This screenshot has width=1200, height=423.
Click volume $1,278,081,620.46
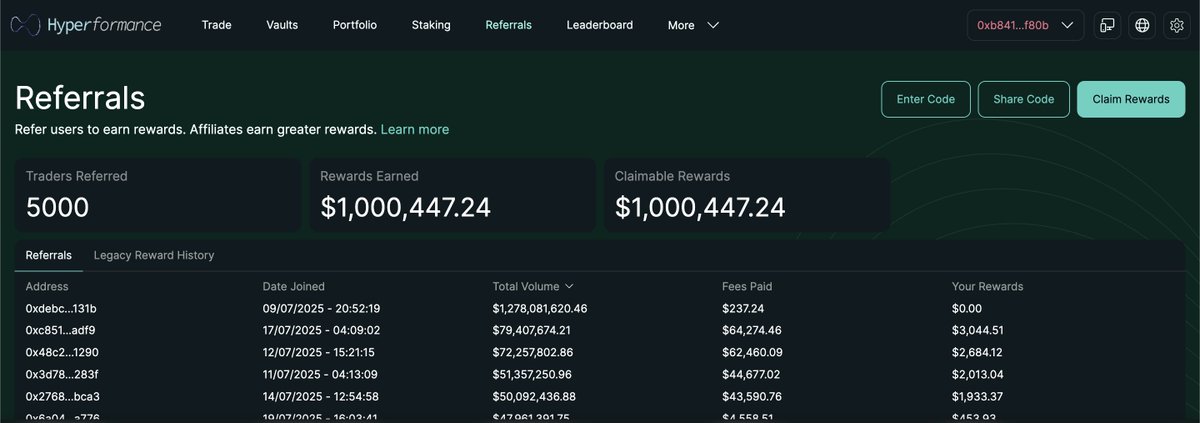540,308
